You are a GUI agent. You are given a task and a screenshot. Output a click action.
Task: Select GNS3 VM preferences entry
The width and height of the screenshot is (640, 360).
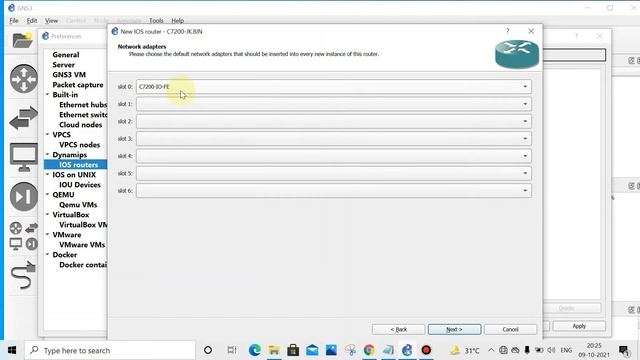tap(69, 75)
